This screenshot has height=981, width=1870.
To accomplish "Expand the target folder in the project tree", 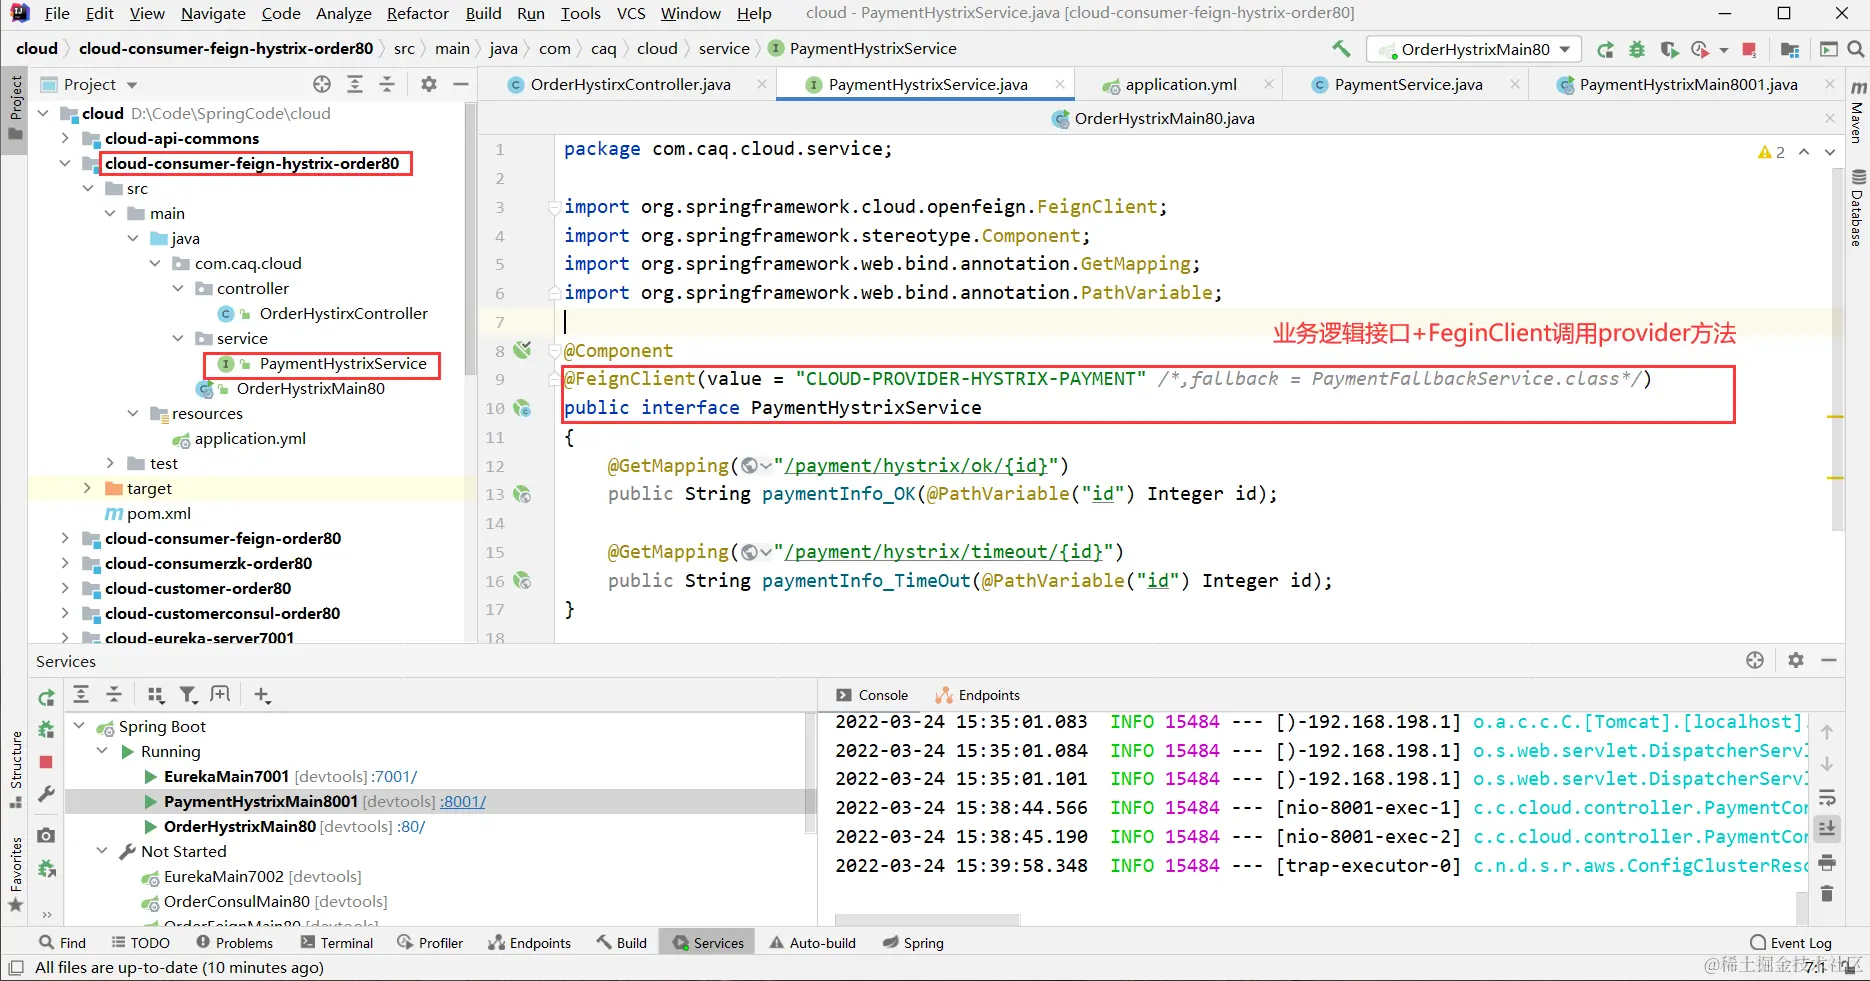I will (x=87, y=488).
